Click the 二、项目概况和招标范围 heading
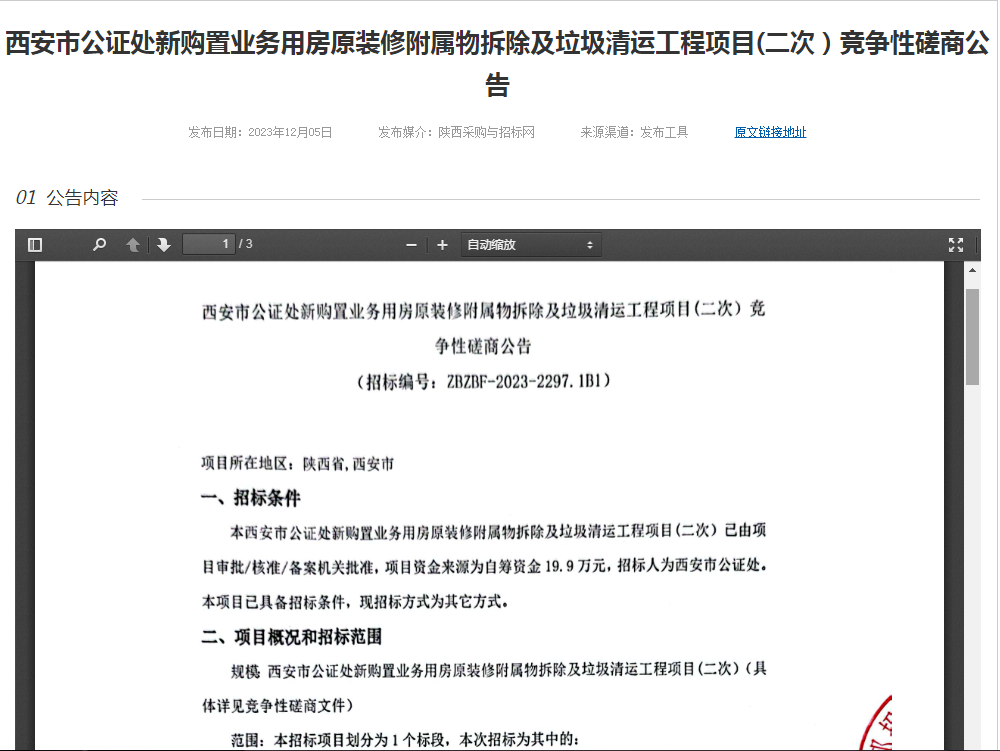1000x751 pixels. point(291,636)
